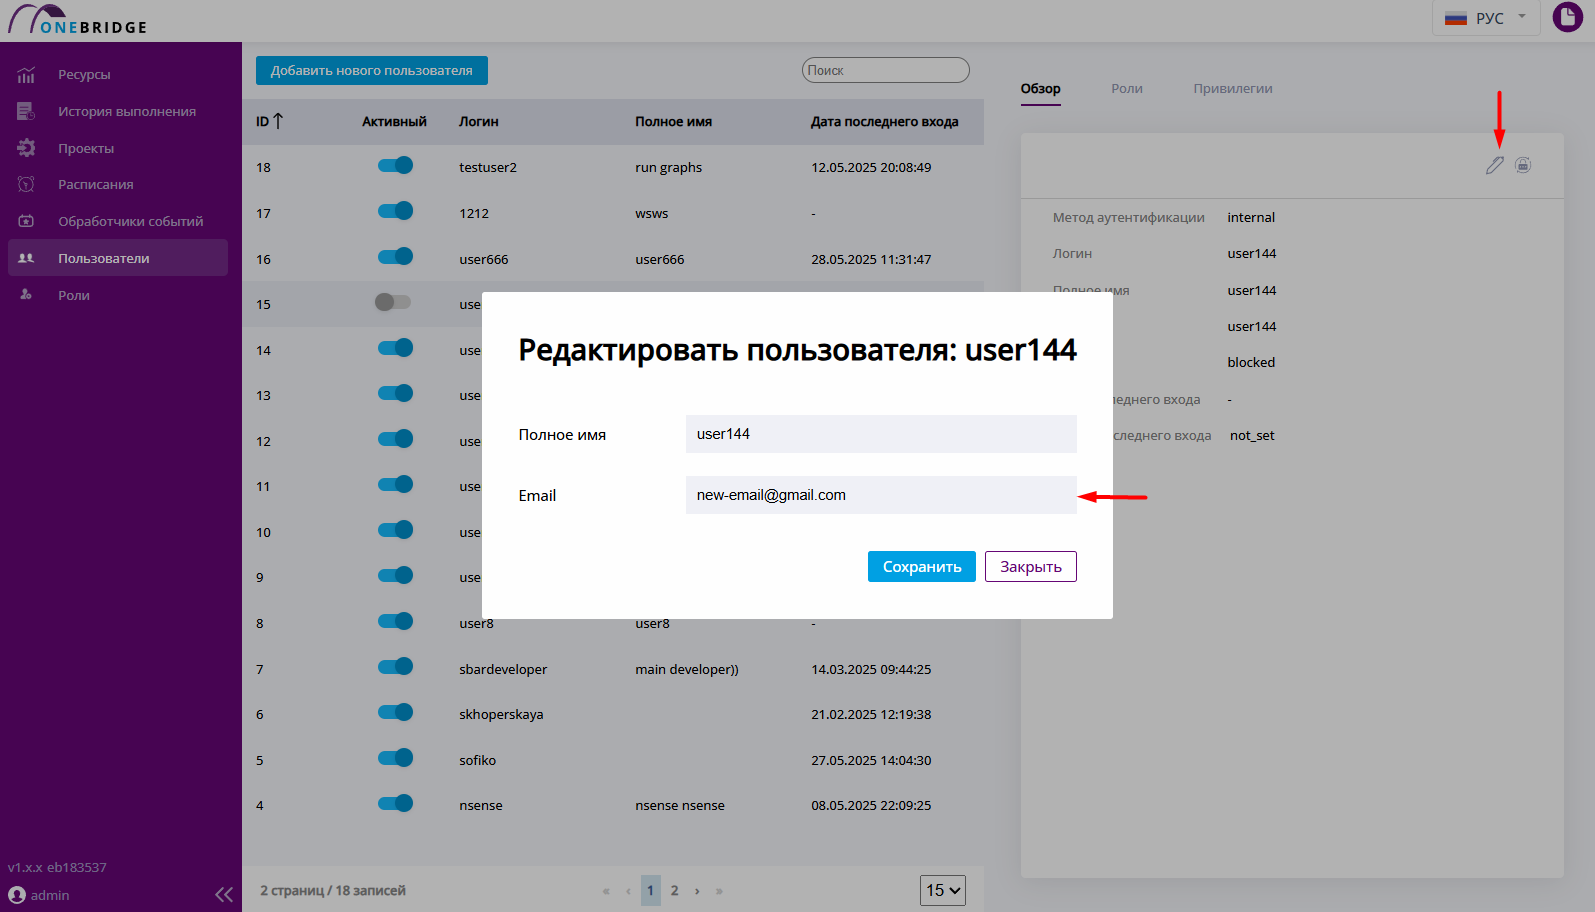Sort by Логин column header
This screenshot has width=1595, height=912.
(x=479, y=122)
